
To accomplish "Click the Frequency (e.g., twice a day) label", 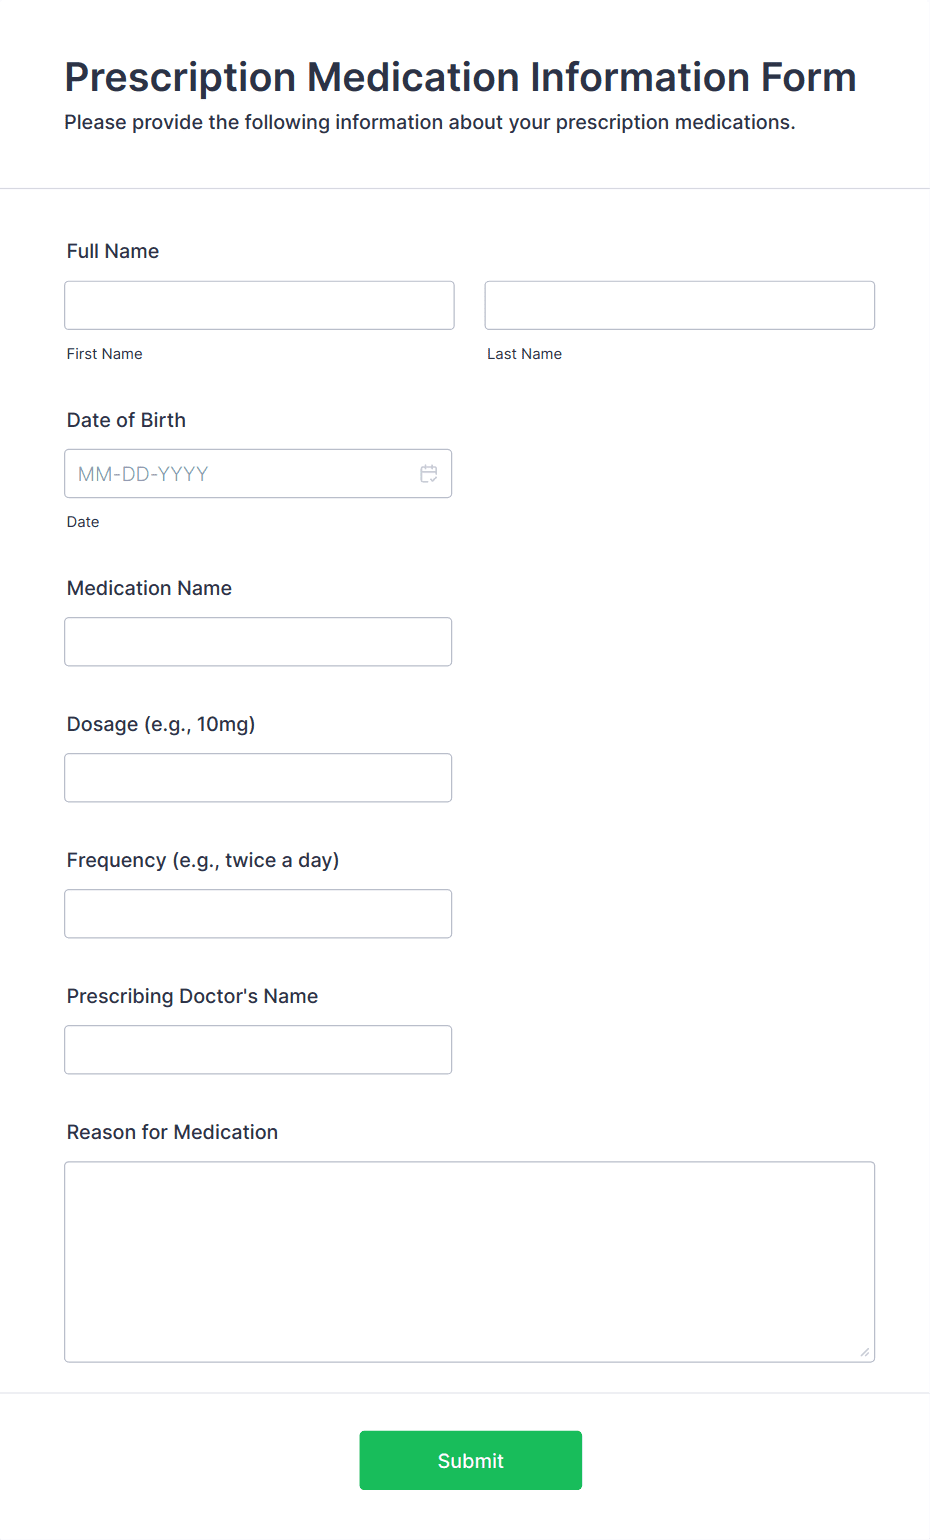I will point(203,860).
